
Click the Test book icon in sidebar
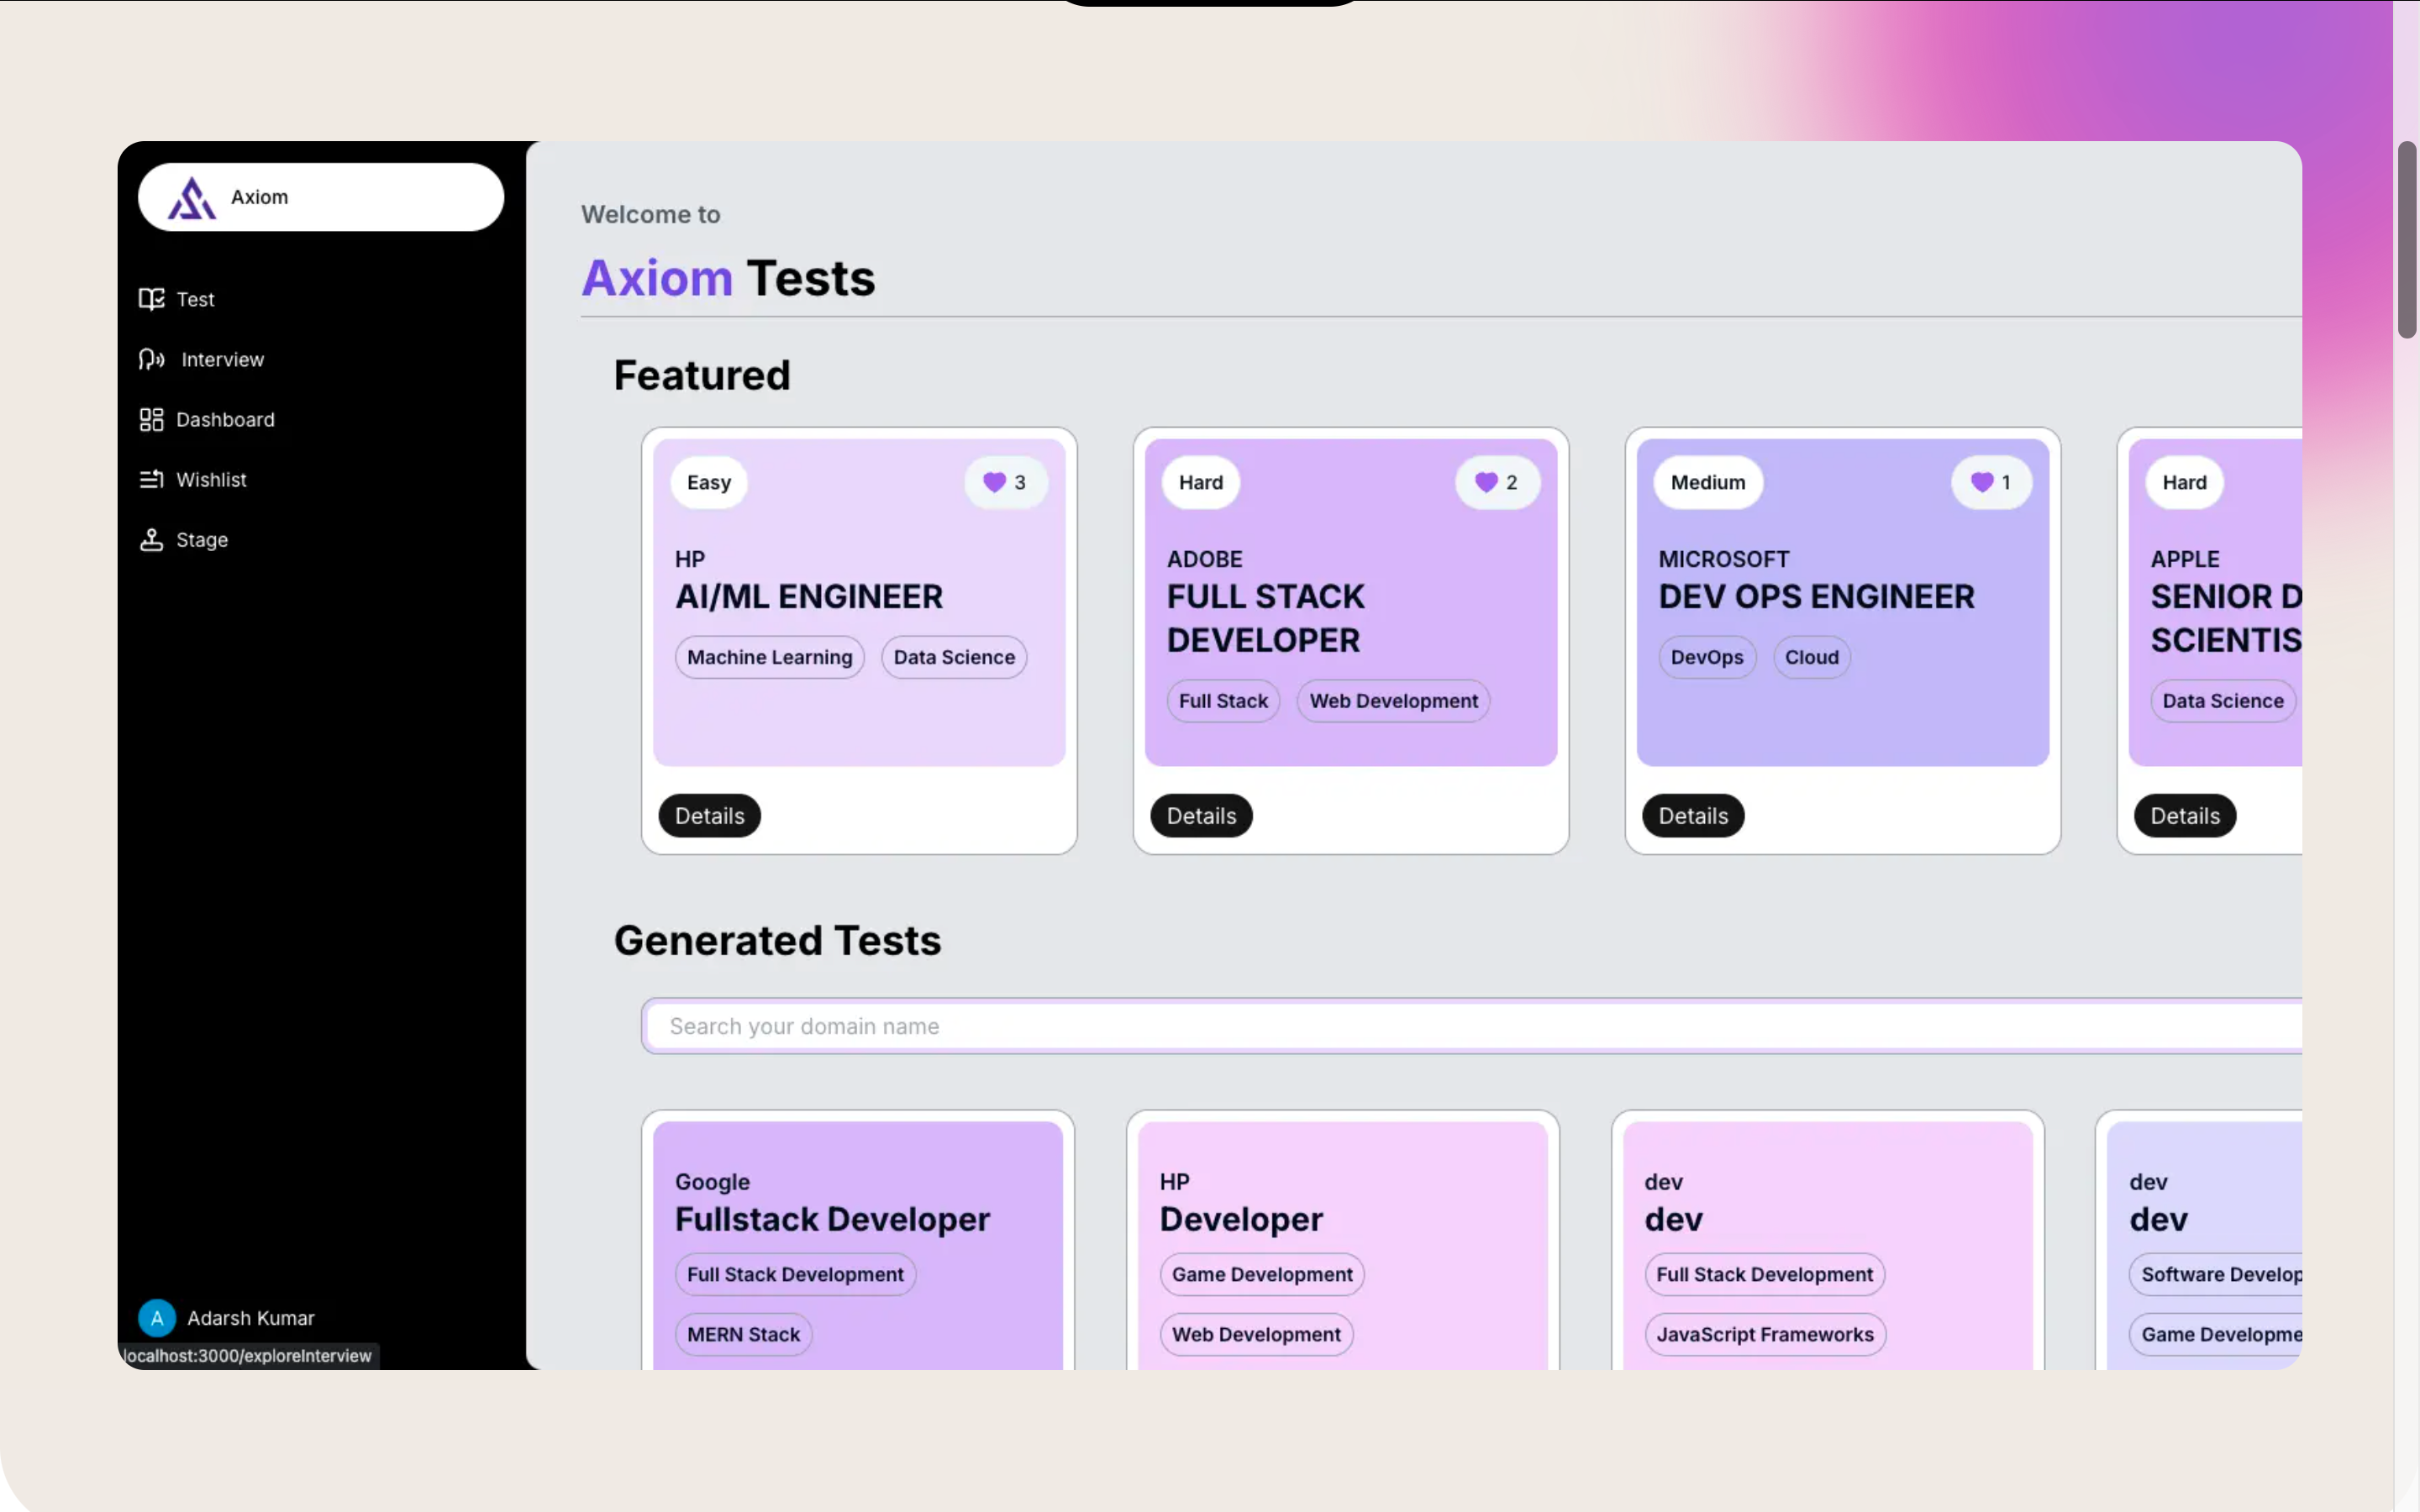pyautogui.click(x=151, y=299)
